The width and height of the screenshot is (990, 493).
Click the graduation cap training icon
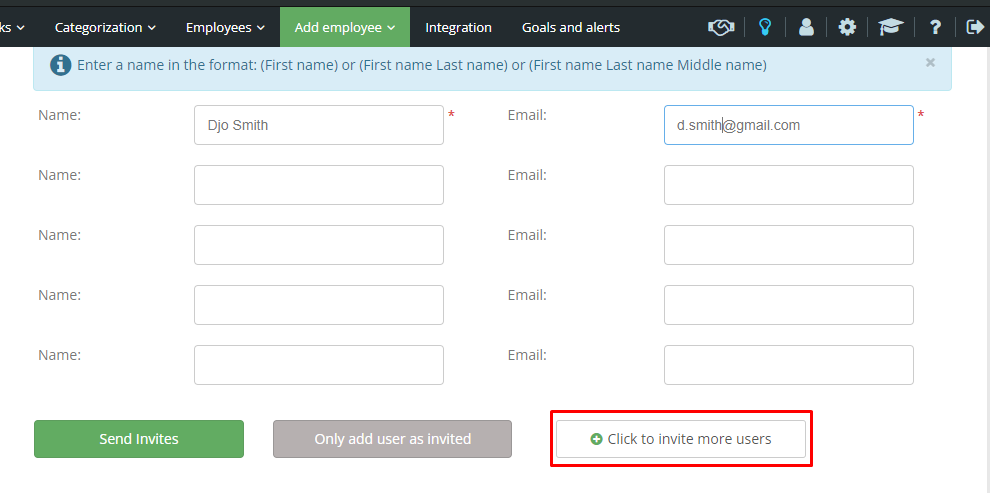coord(891,27)
